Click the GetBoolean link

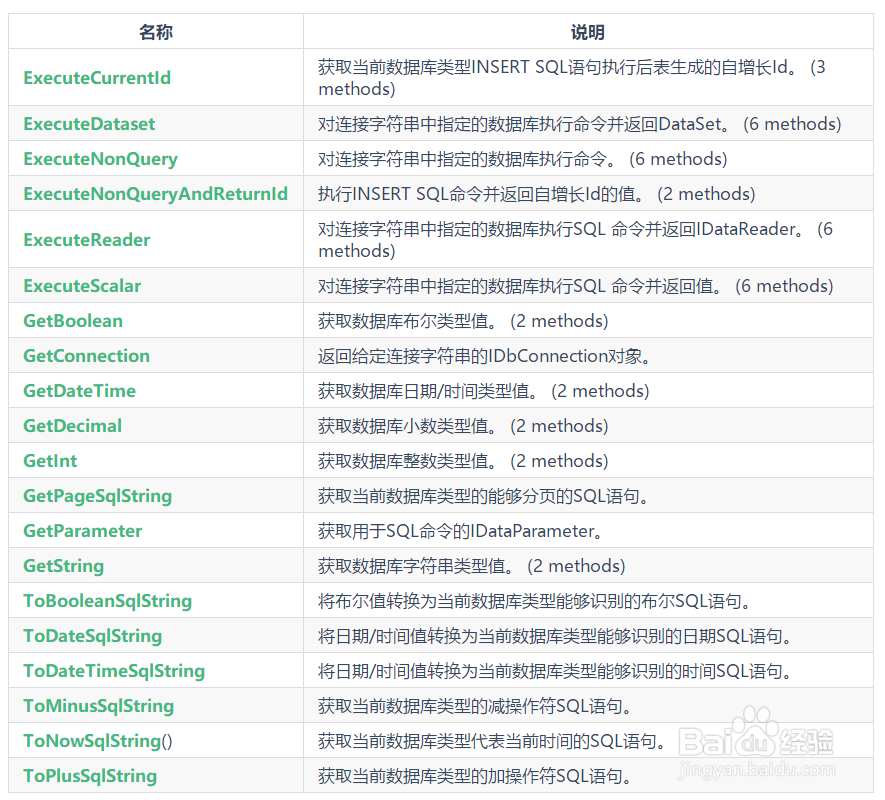point(73,321)
